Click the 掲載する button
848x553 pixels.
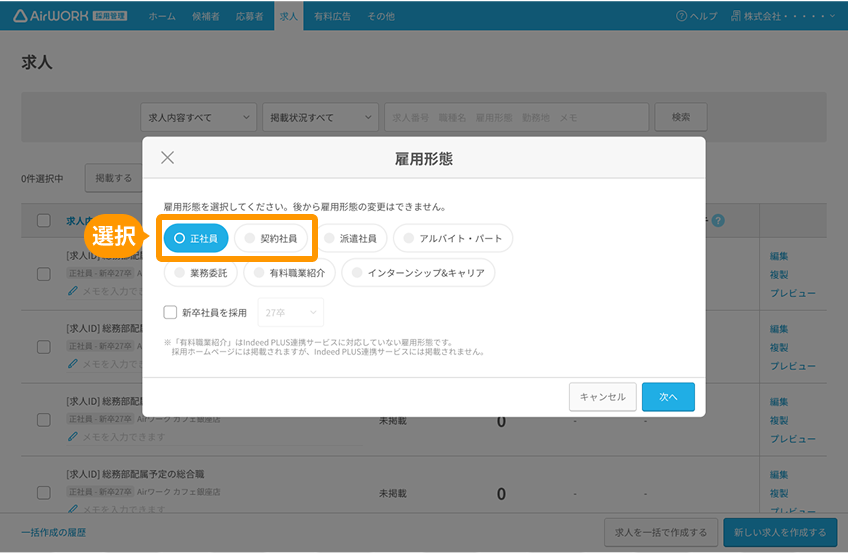pyautogui.click(x=114, y=178)
